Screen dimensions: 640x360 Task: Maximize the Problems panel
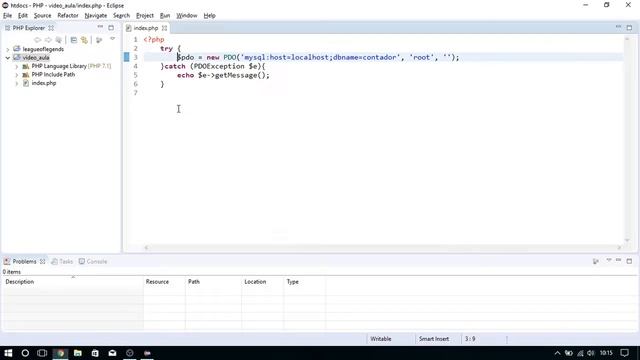click(x=629, y=261)
